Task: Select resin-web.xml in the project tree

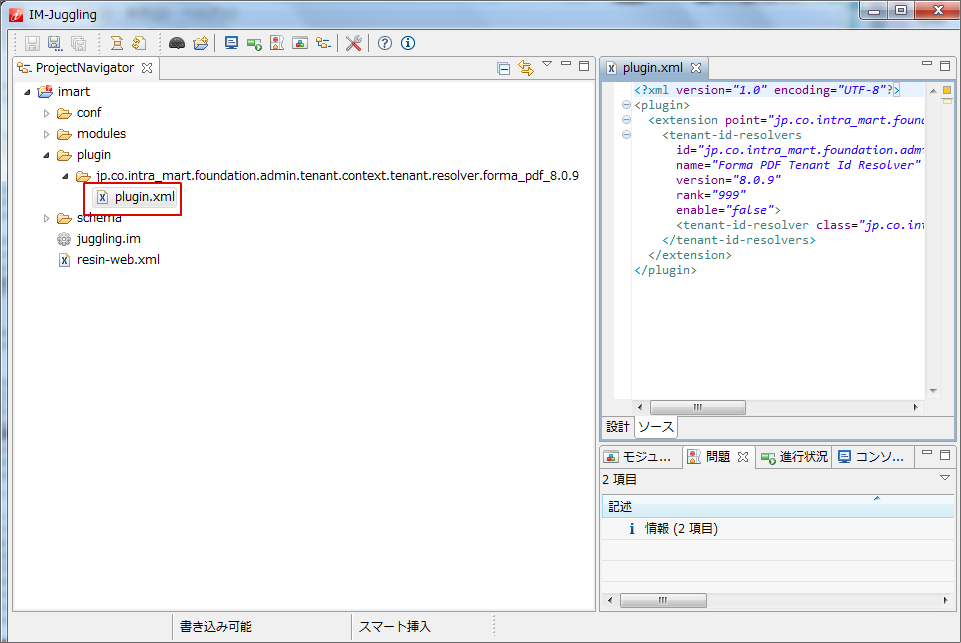Action: coord(117,260)
